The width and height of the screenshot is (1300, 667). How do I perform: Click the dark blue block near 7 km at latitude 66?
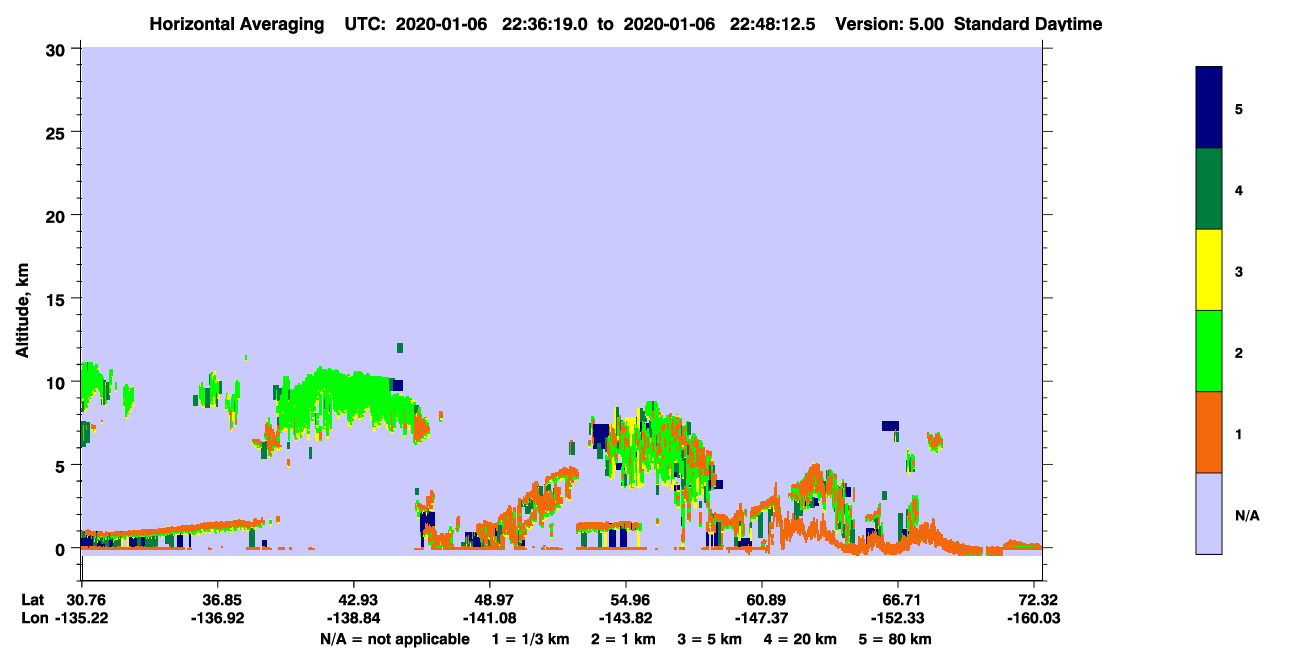890,426
